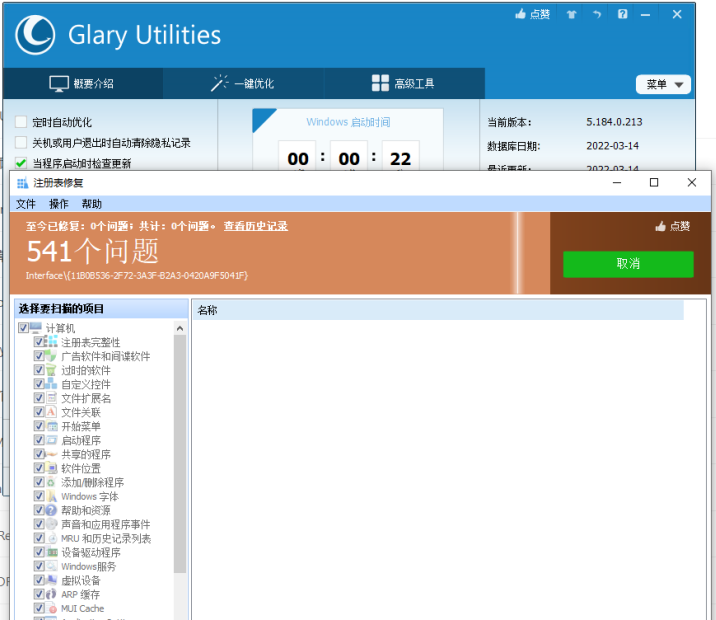Select the 541个问题 count text
Screen dimensions: 716x620
coord(92,252)
